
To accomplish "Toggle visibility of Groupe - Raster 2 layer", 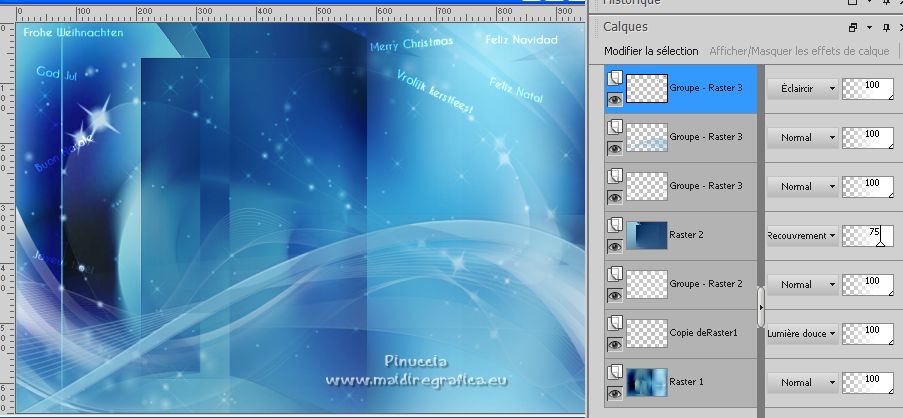I will (x=615, y=296).
